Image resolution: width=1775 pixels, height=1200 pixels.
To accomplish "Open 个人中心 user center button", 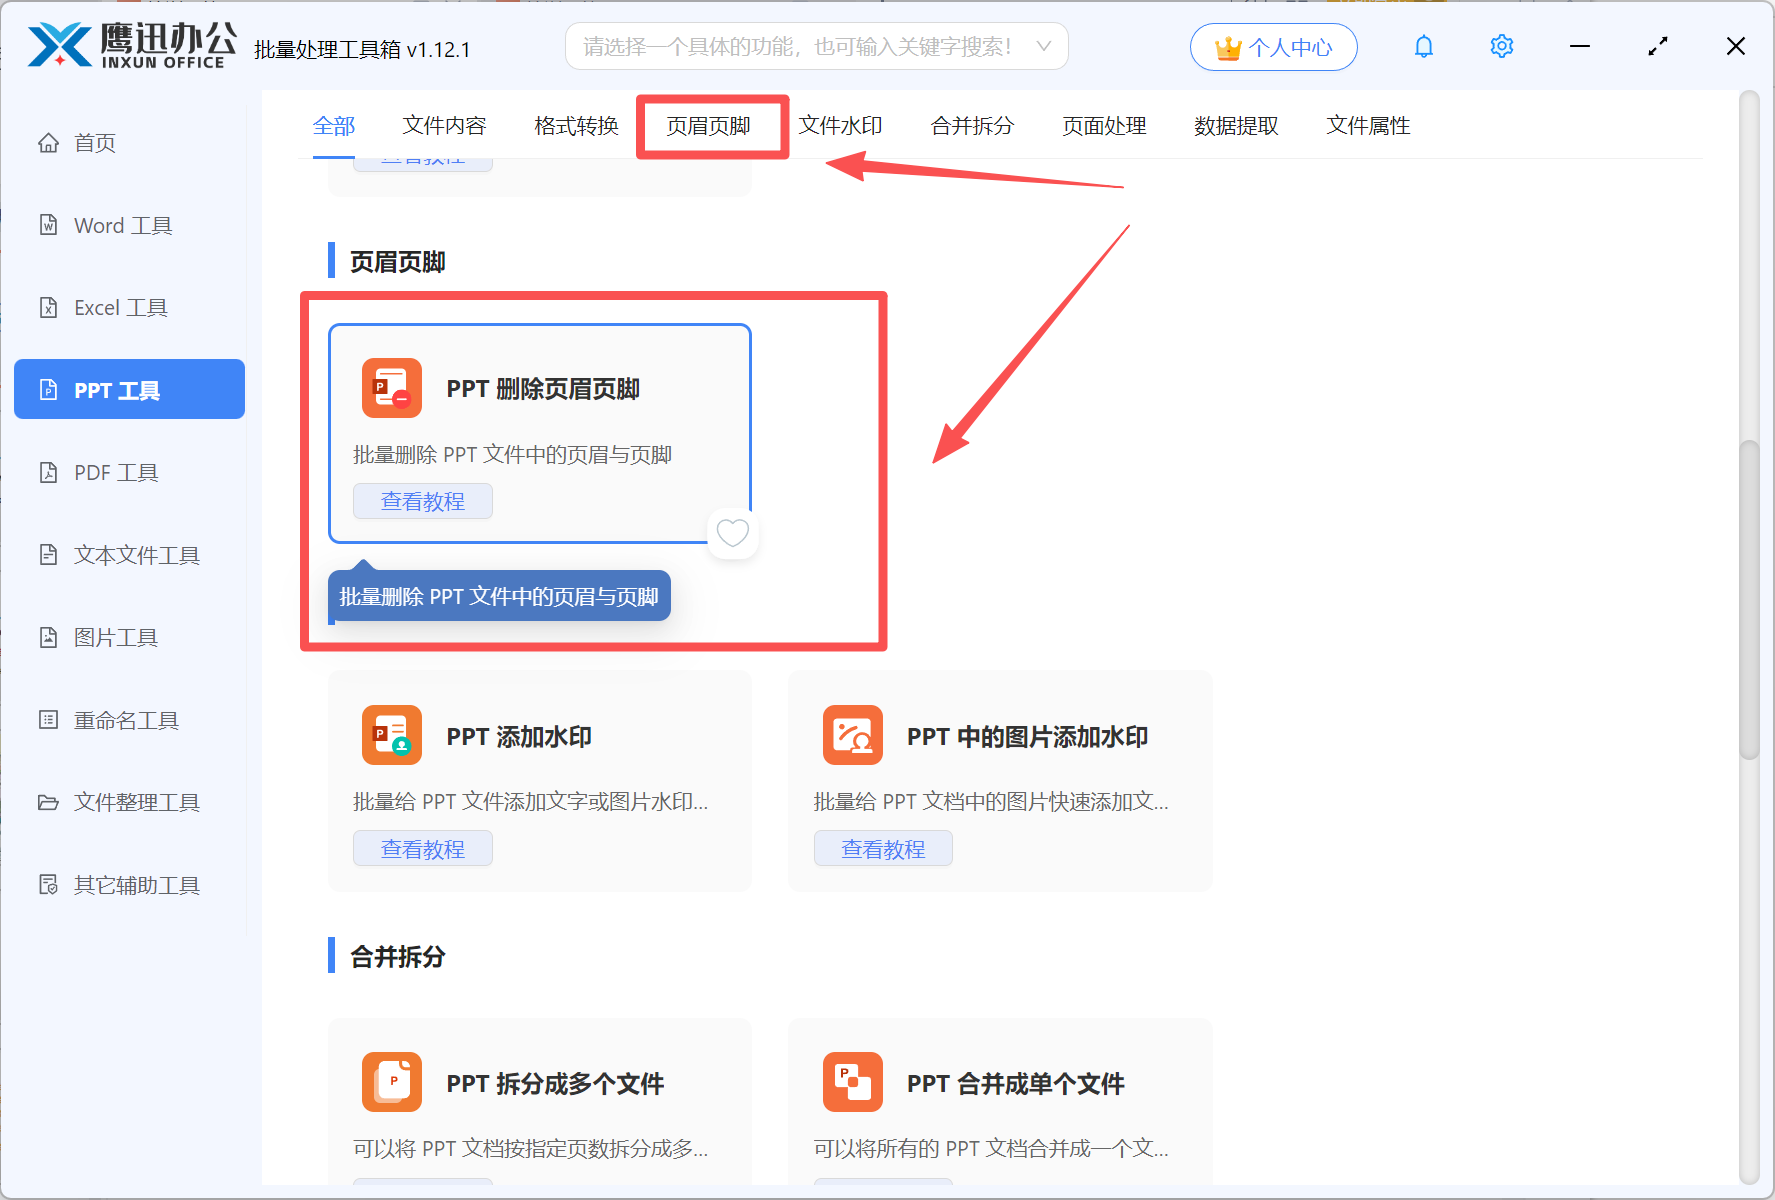I will [1273, 47].
